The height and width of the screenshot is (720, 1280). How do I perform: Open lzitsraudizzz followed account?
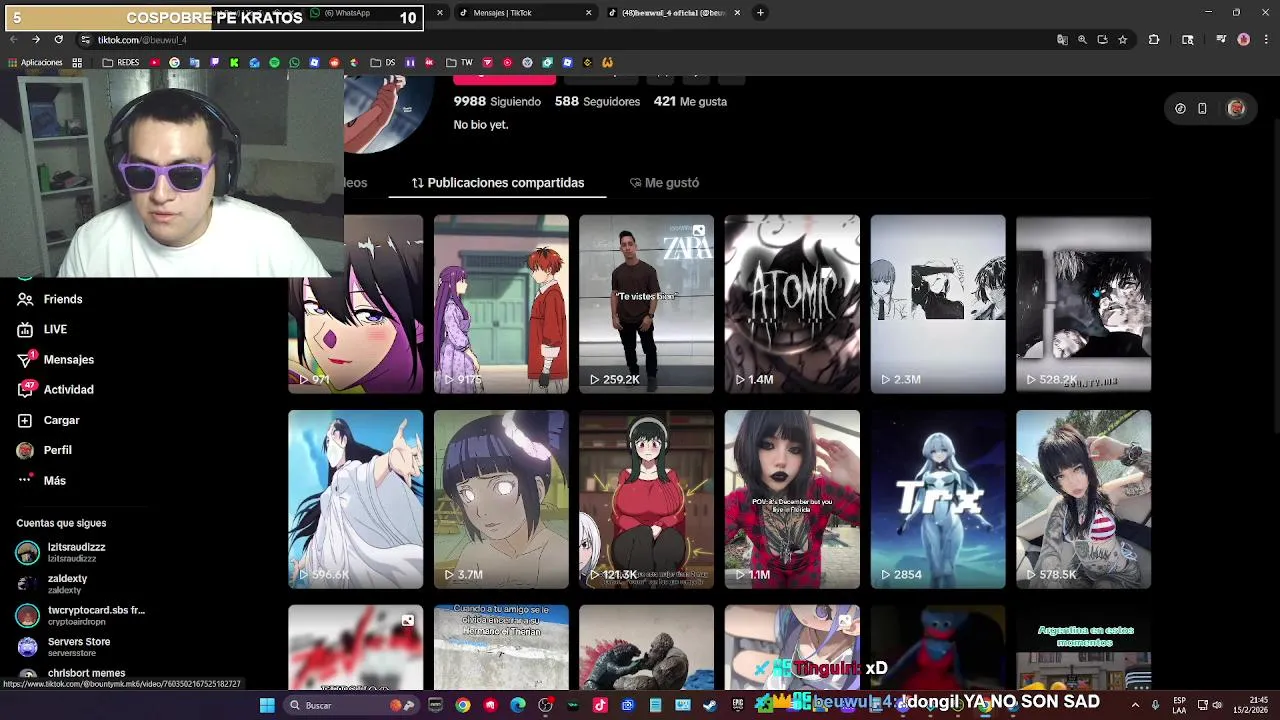(76, 552)
